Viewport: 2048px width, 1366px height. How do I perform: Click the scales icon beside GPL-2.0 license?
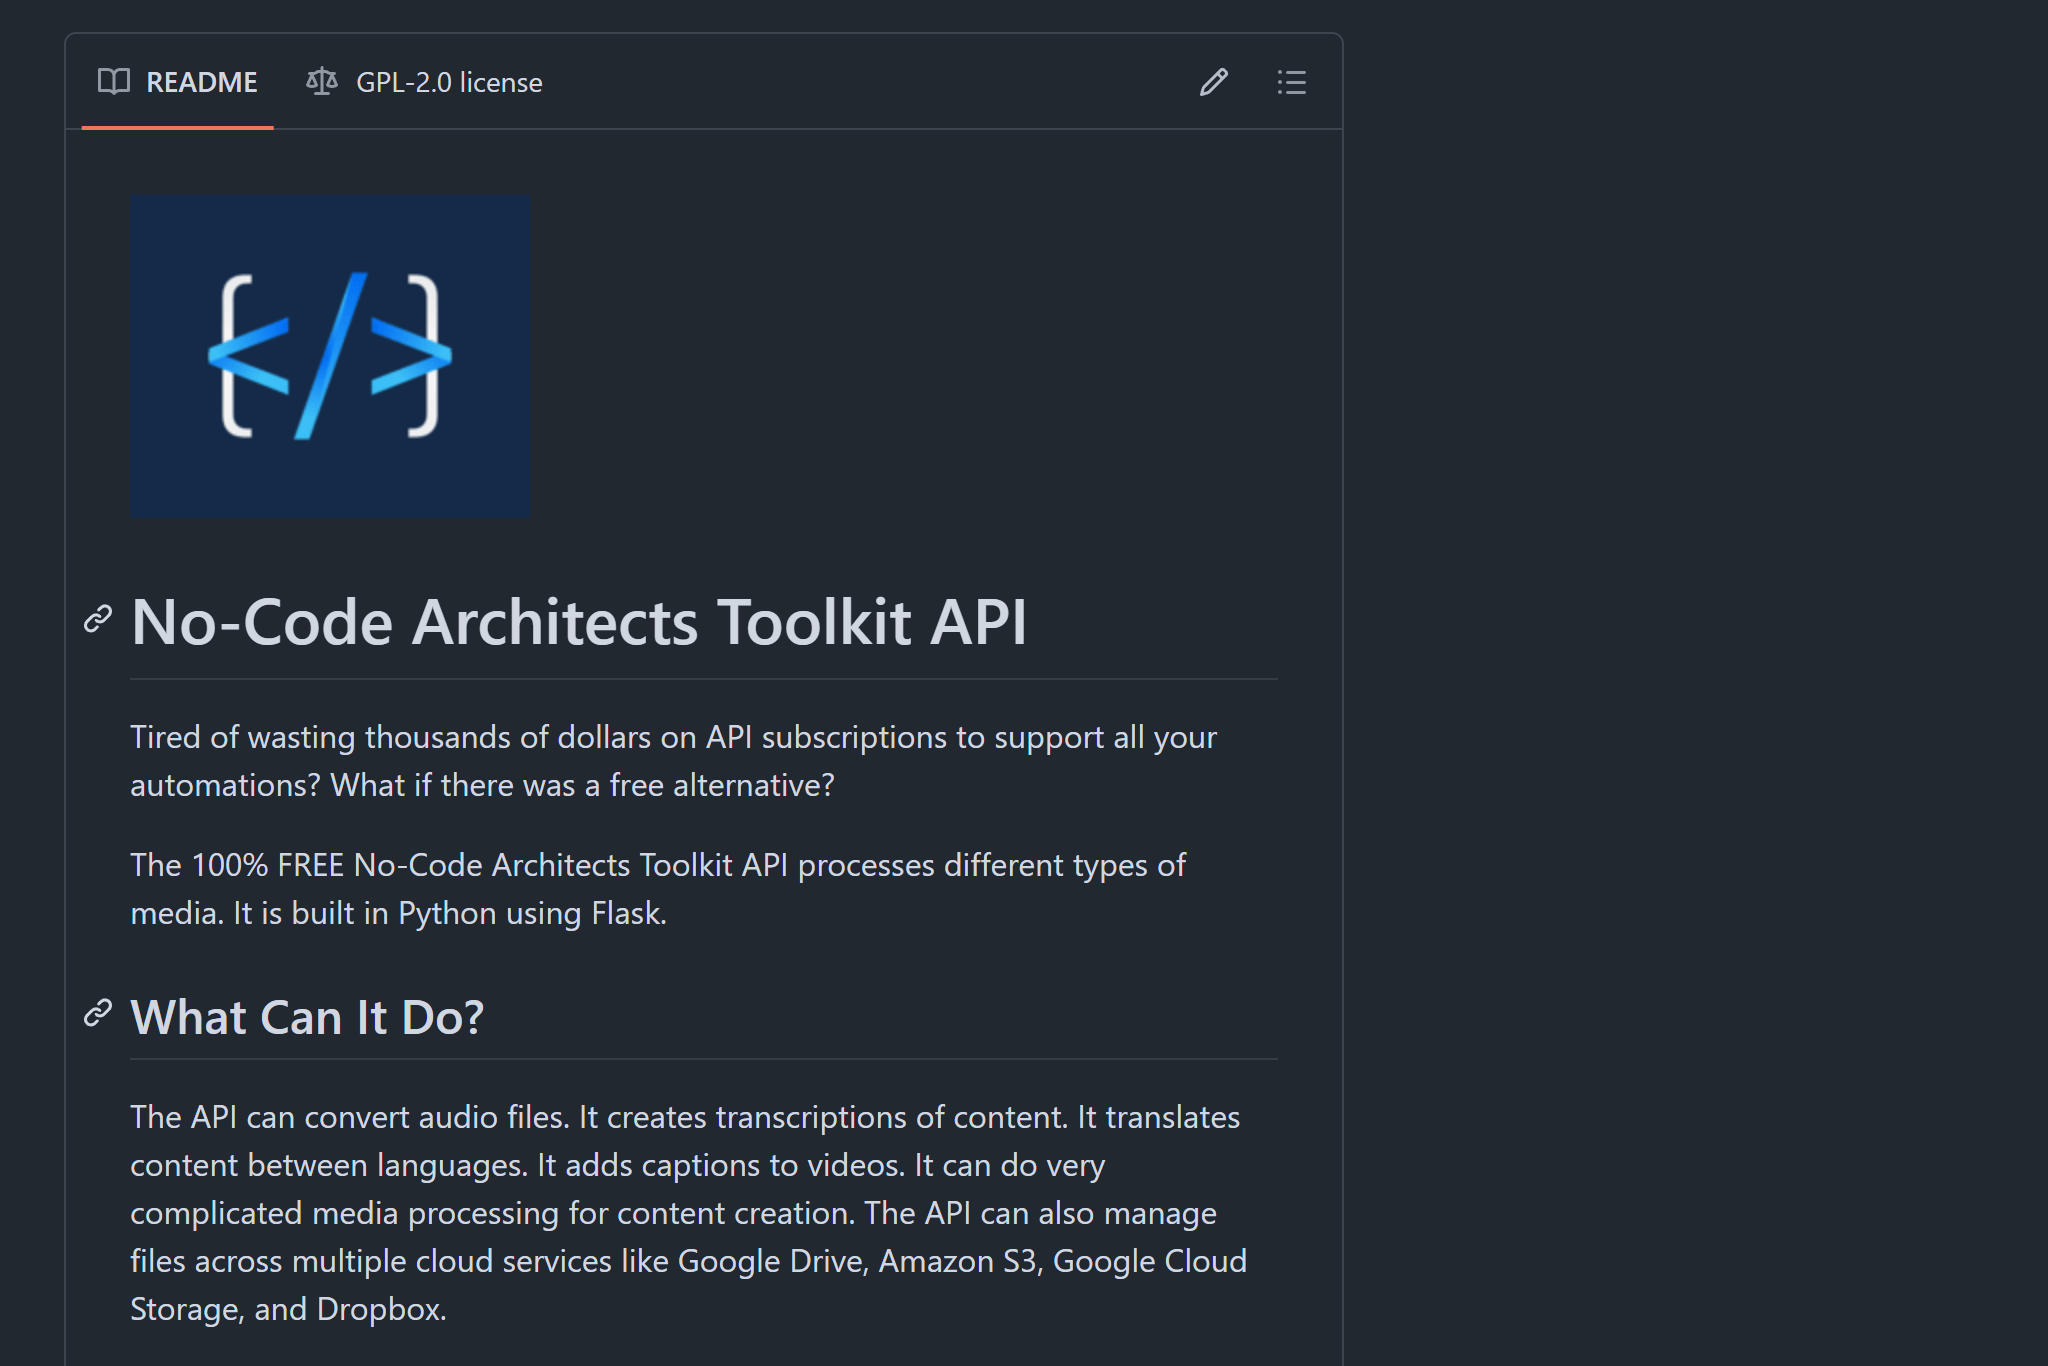click(321, 81)
